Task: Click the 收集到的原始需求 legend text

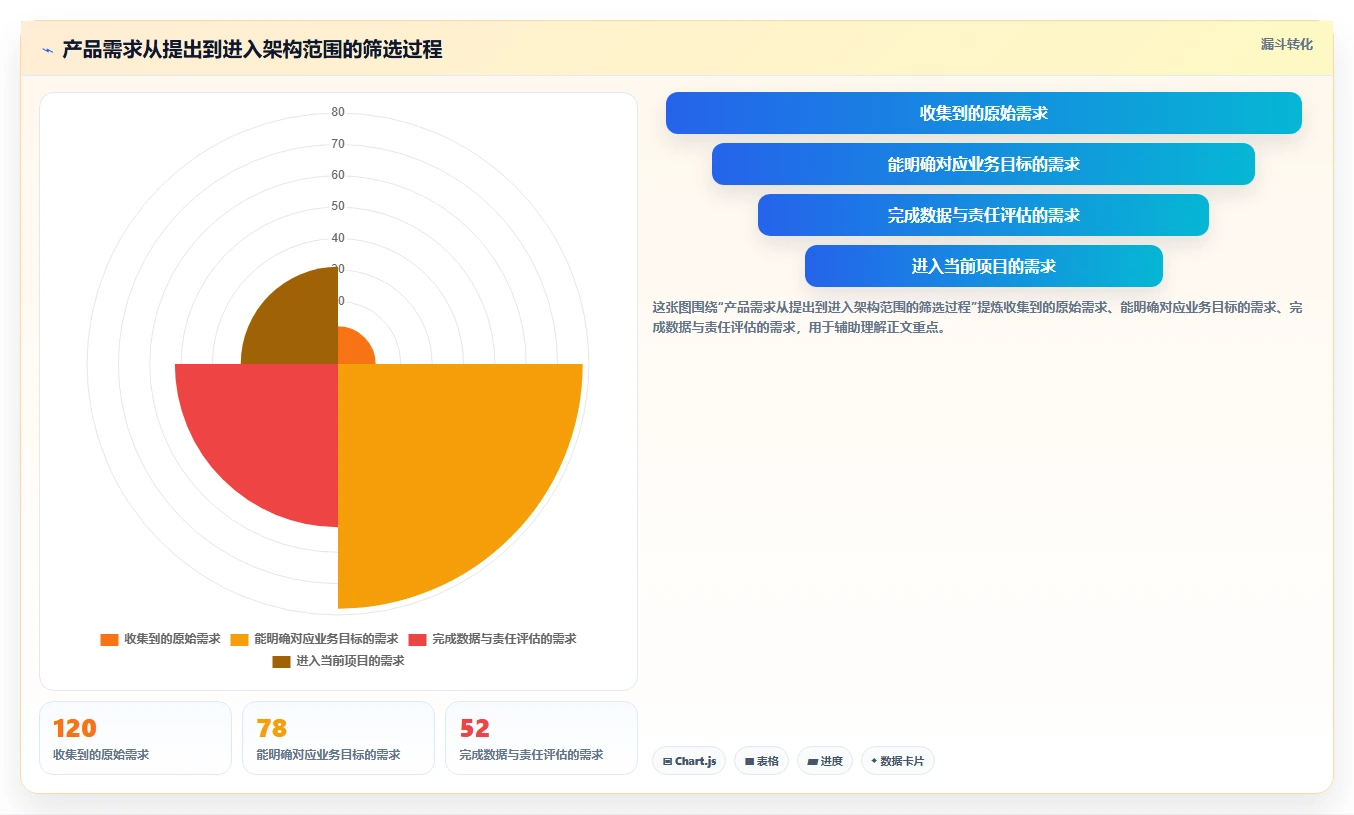Action: click(172, 639)
